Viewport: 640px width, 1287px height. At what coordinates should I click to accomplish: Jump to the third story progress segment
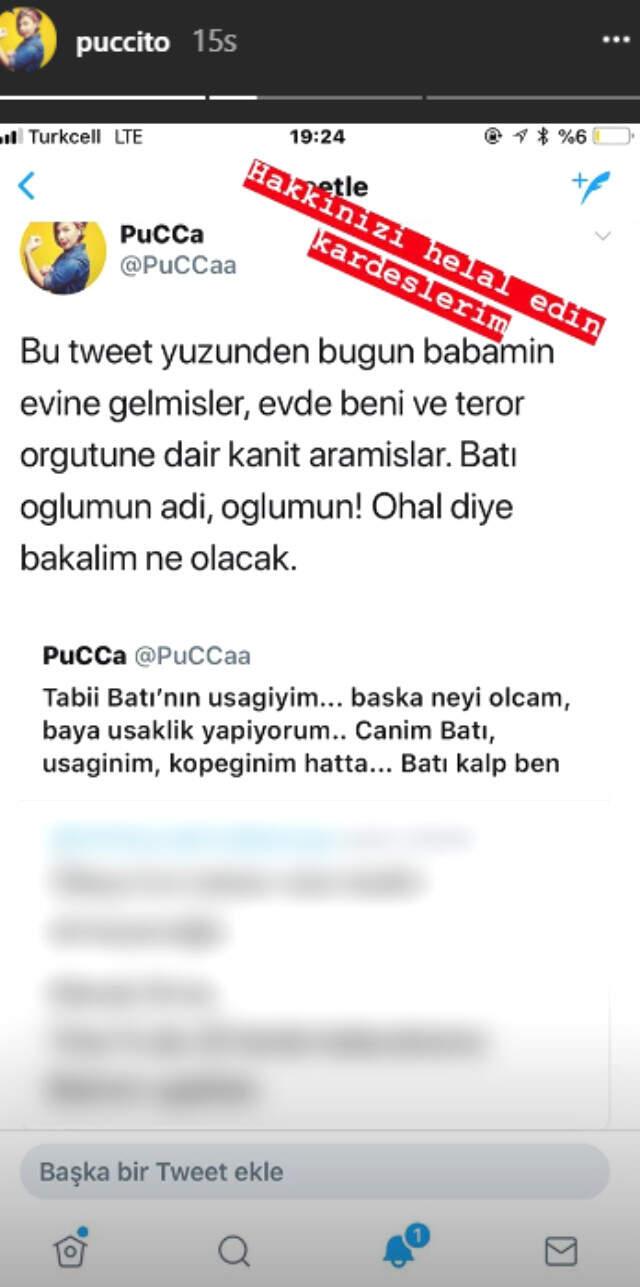pos(533,97)
